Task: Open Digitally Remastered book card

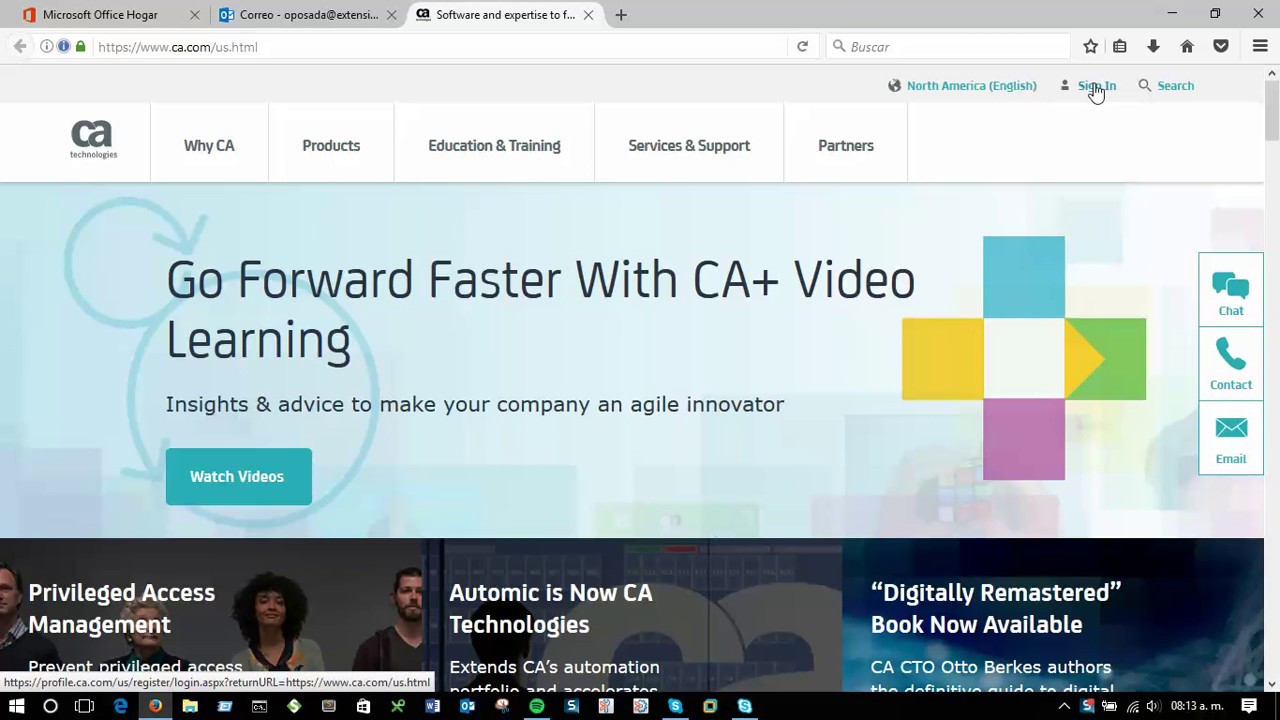Action: point(1053,615)
